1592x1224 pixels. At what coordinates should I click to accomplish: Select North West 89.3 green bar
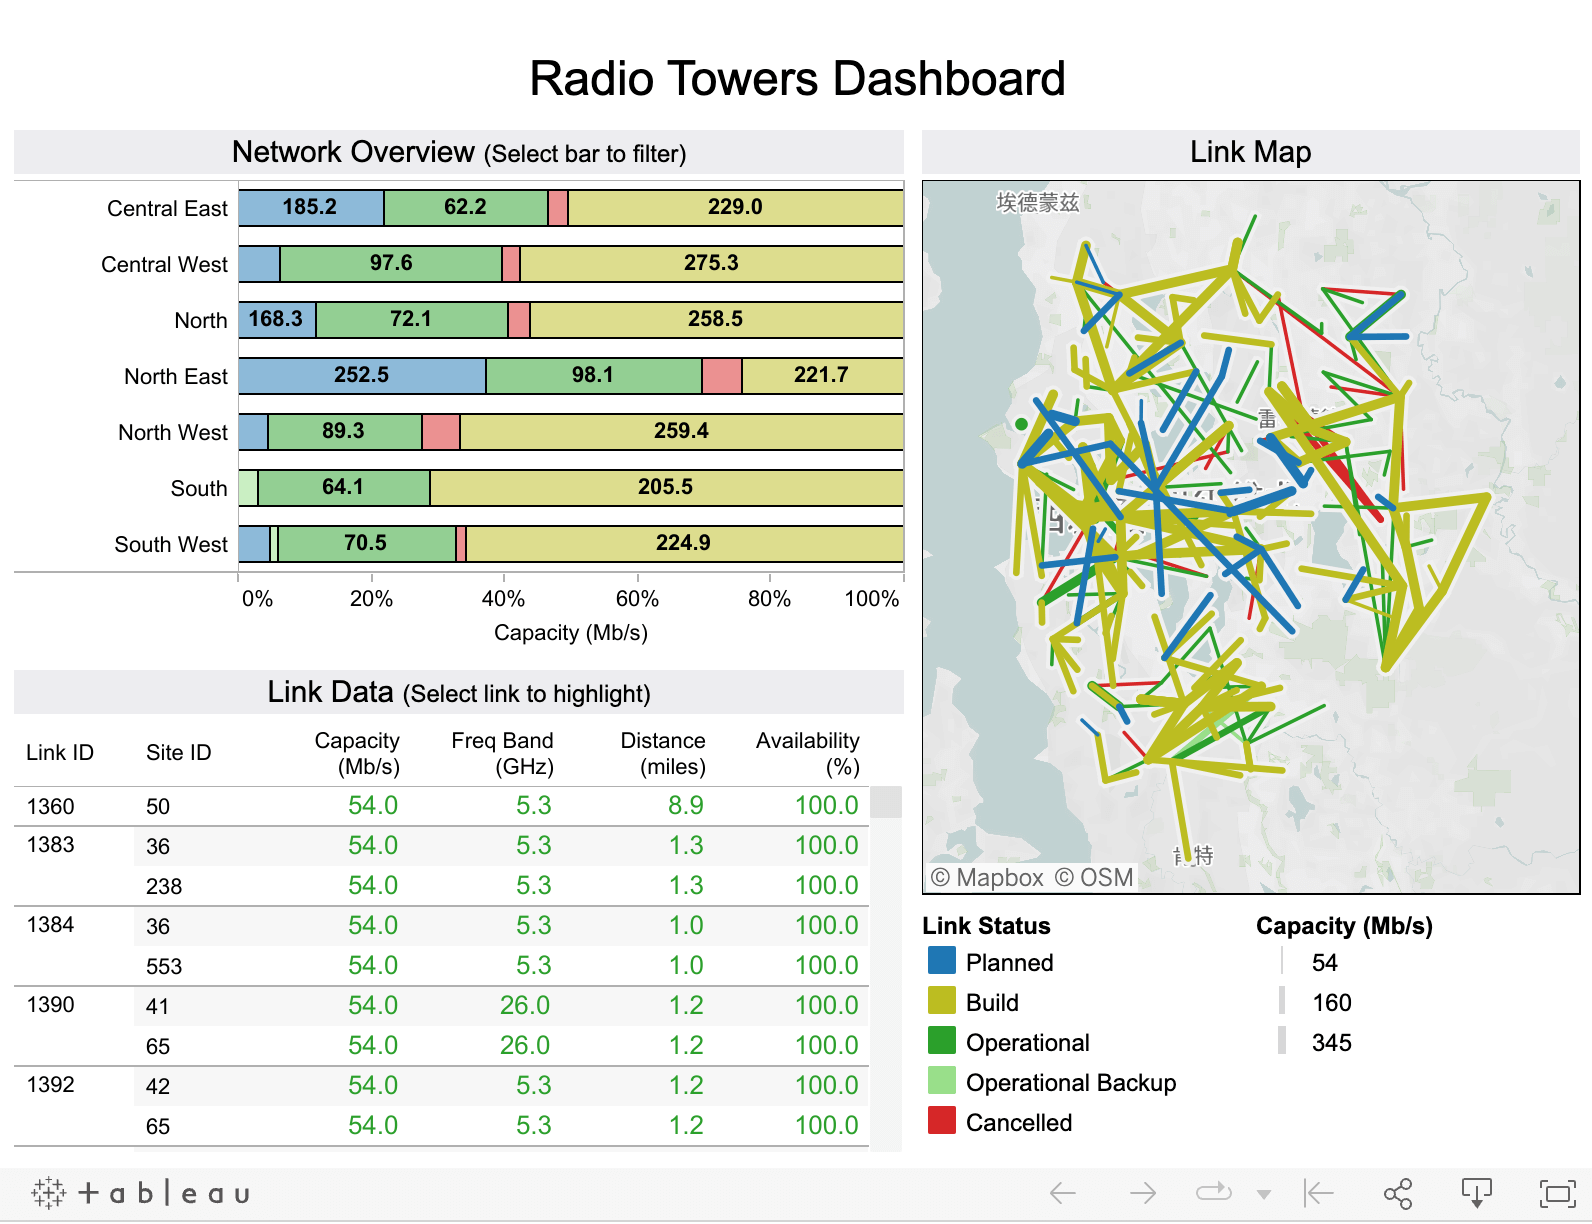click(345, 431)
